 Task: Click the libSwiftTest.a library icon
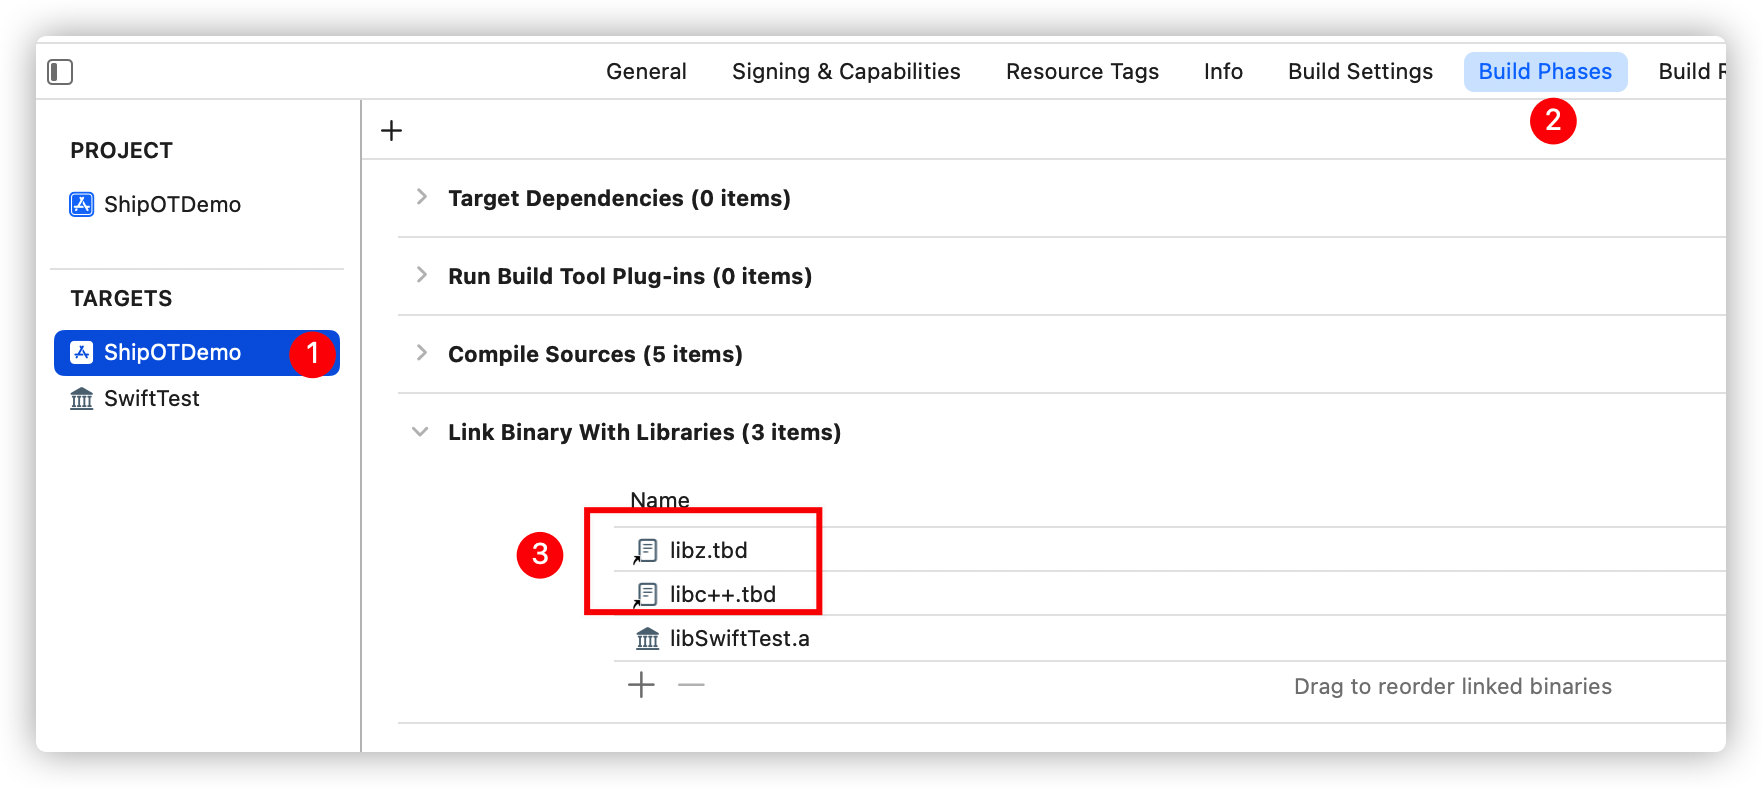point(648,638)
